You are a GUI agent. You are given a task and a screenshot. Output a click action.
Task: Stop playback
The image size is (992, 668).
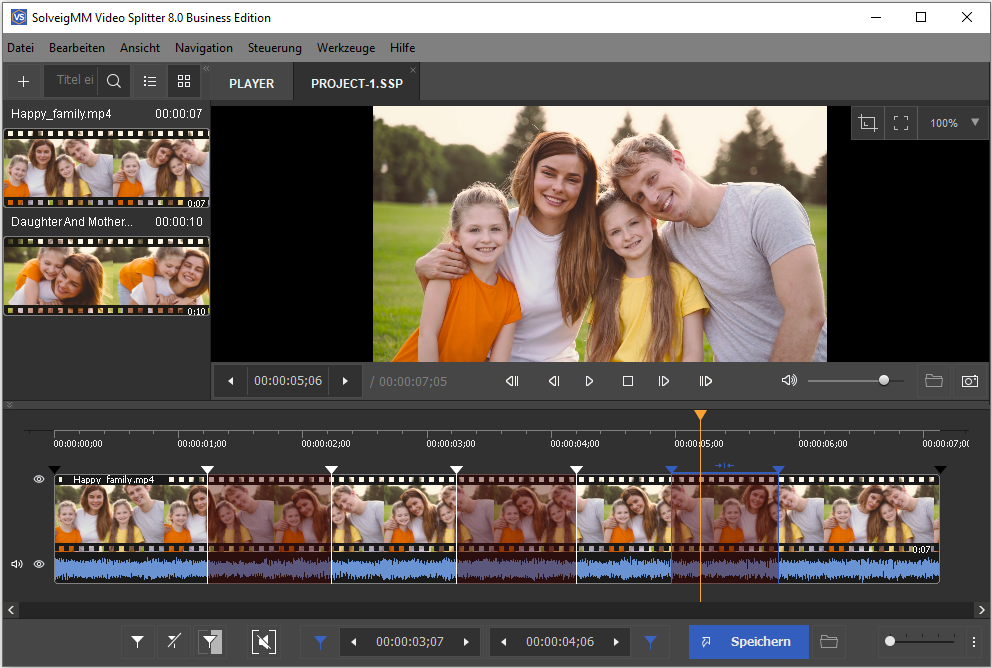point(628,381)
